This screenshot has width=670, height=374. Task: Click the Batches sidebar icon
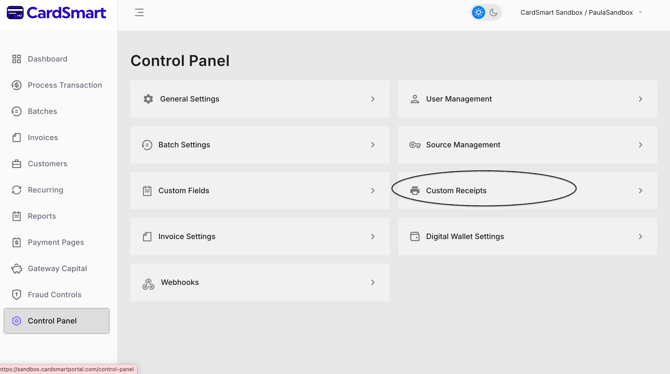tap(16, 111)
